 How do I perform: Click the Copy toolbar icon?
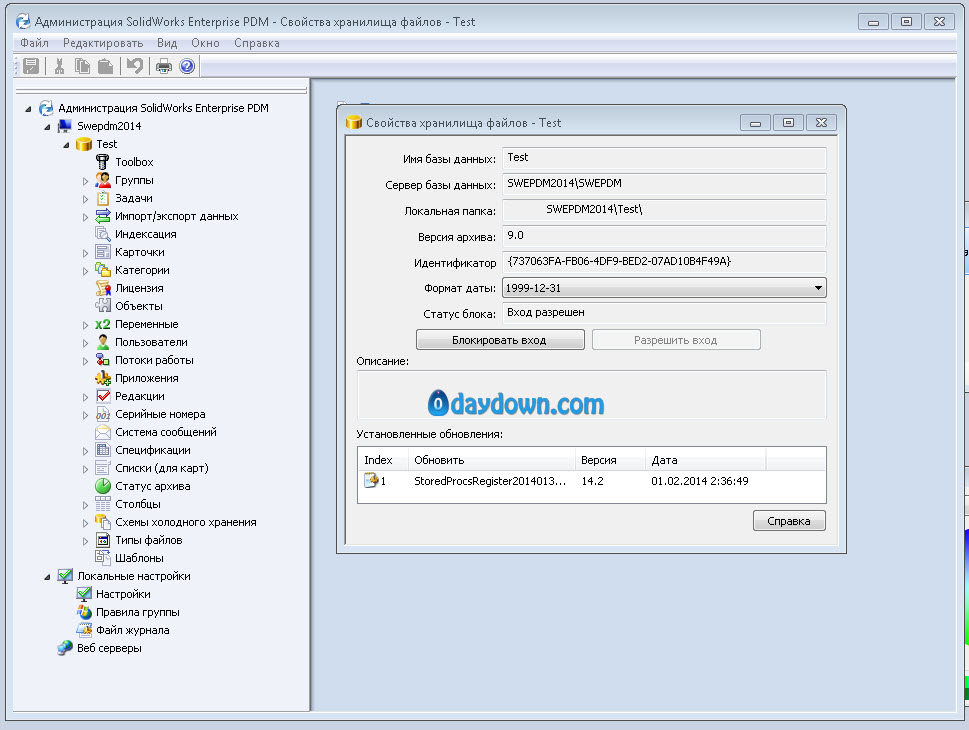pos(82,66)
